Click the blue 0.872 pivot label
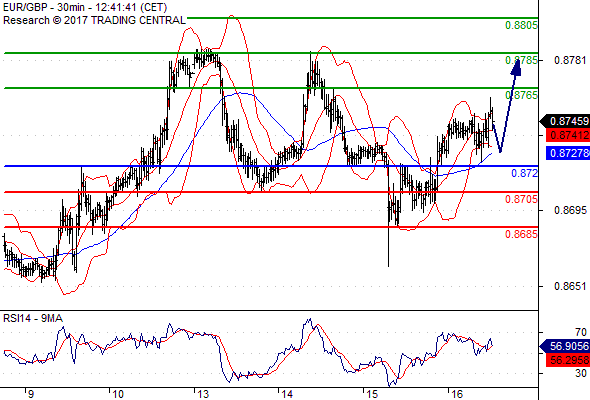The height and width of the screenshot is (400, 590). click(524, 173)
